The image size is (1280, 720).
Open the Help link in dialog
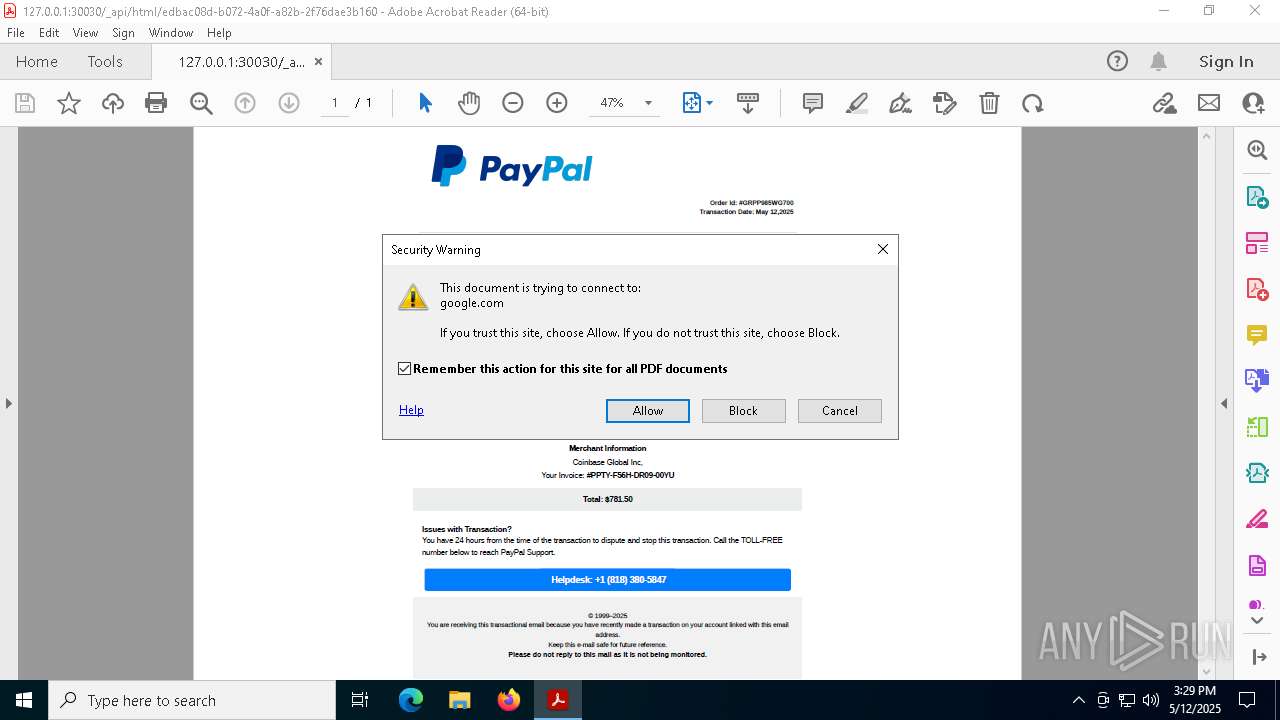[411, 410]
